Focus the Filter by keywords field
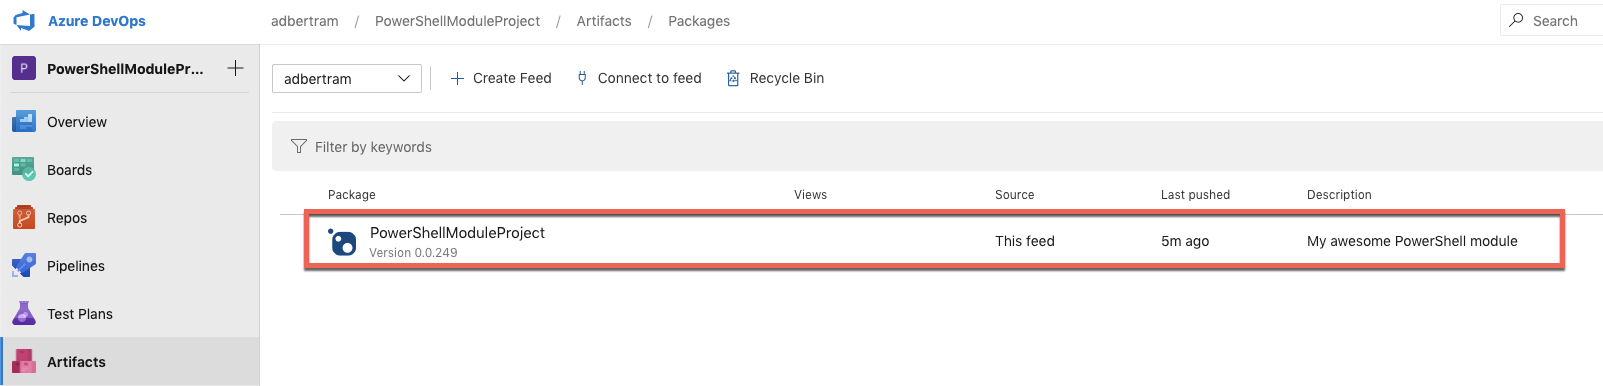Viewport: 1603px width, 386px height. point(937,147)
